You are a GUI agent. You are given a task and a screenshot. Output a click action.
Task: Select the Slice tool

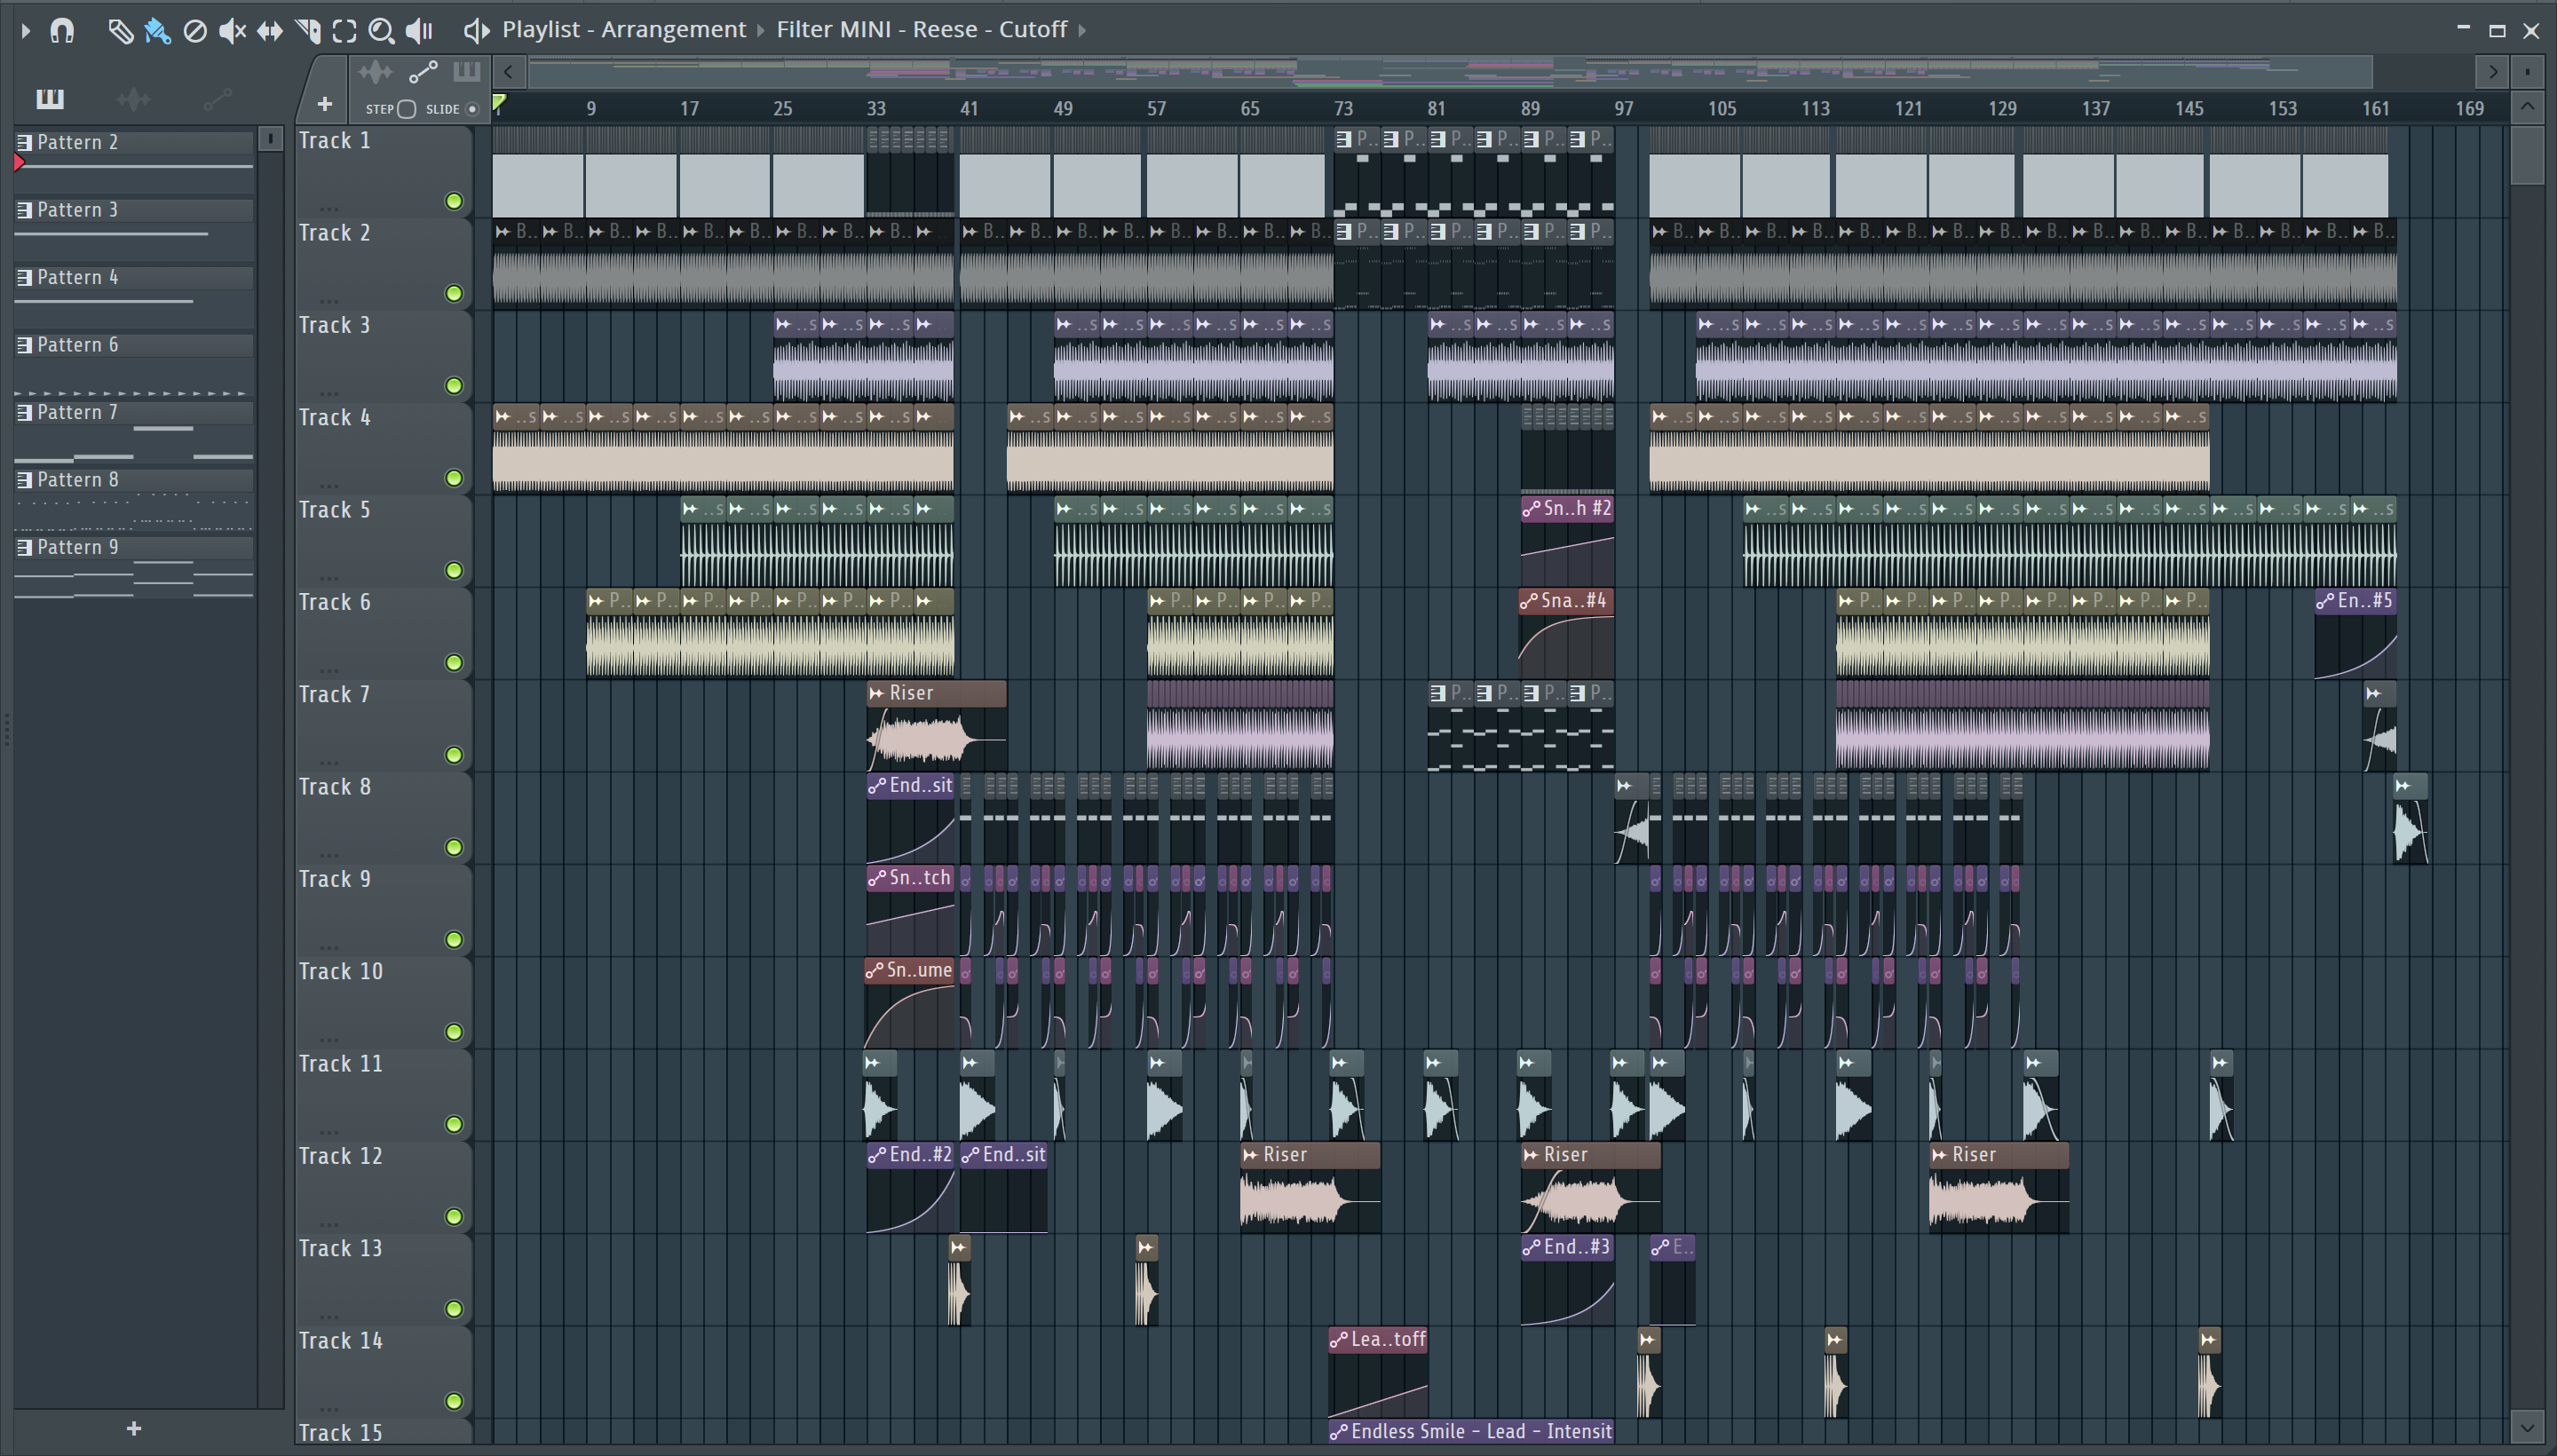pos(307,31)
